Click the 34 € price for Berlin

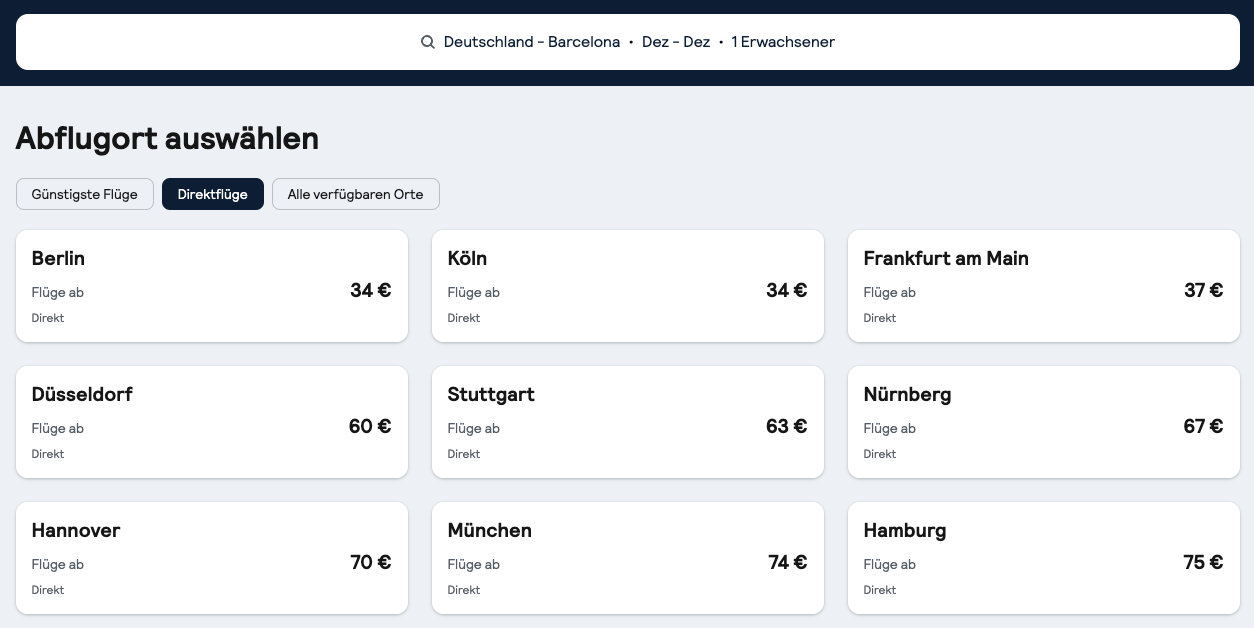370,291
